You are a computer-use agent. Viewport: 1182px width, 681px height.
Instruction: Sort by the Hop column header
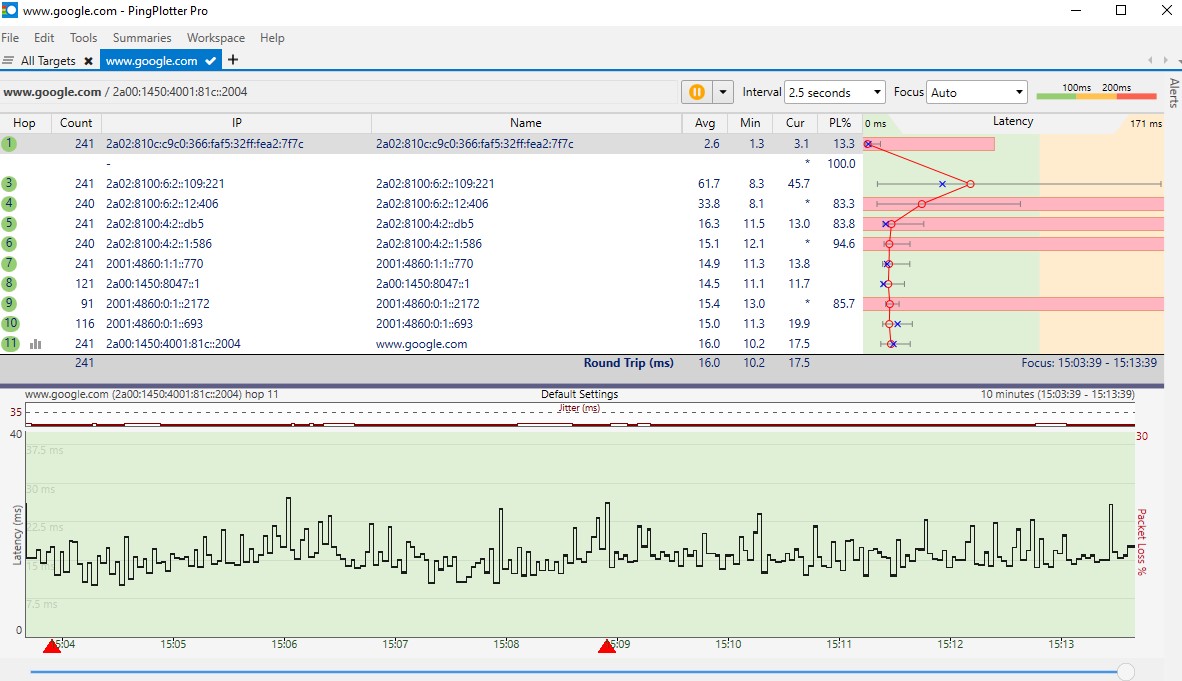[24, 123]
